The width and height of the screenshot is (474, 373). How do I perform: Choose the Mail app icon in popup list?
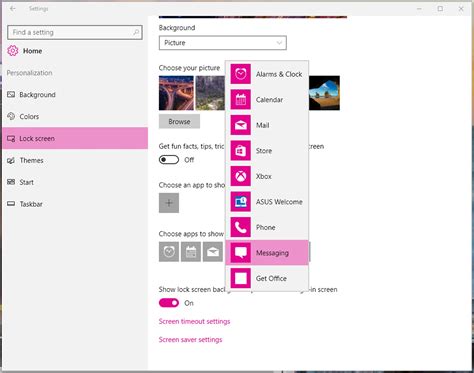(240, 125)
